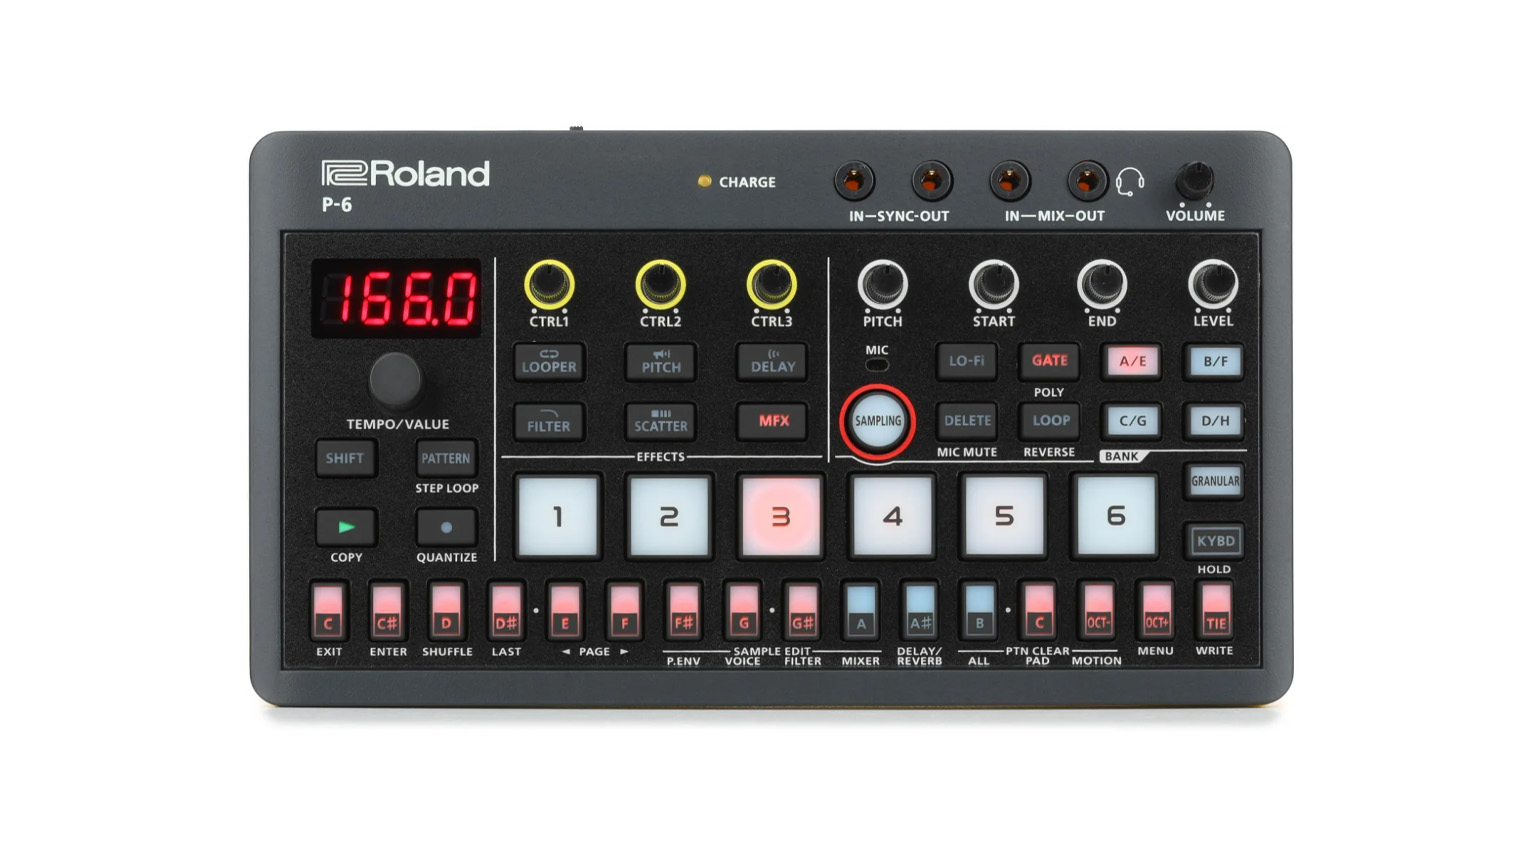Adjust the START knob
Image resolution: width=1540 pixels, height=850 pixels.
(x=993, y=284)
